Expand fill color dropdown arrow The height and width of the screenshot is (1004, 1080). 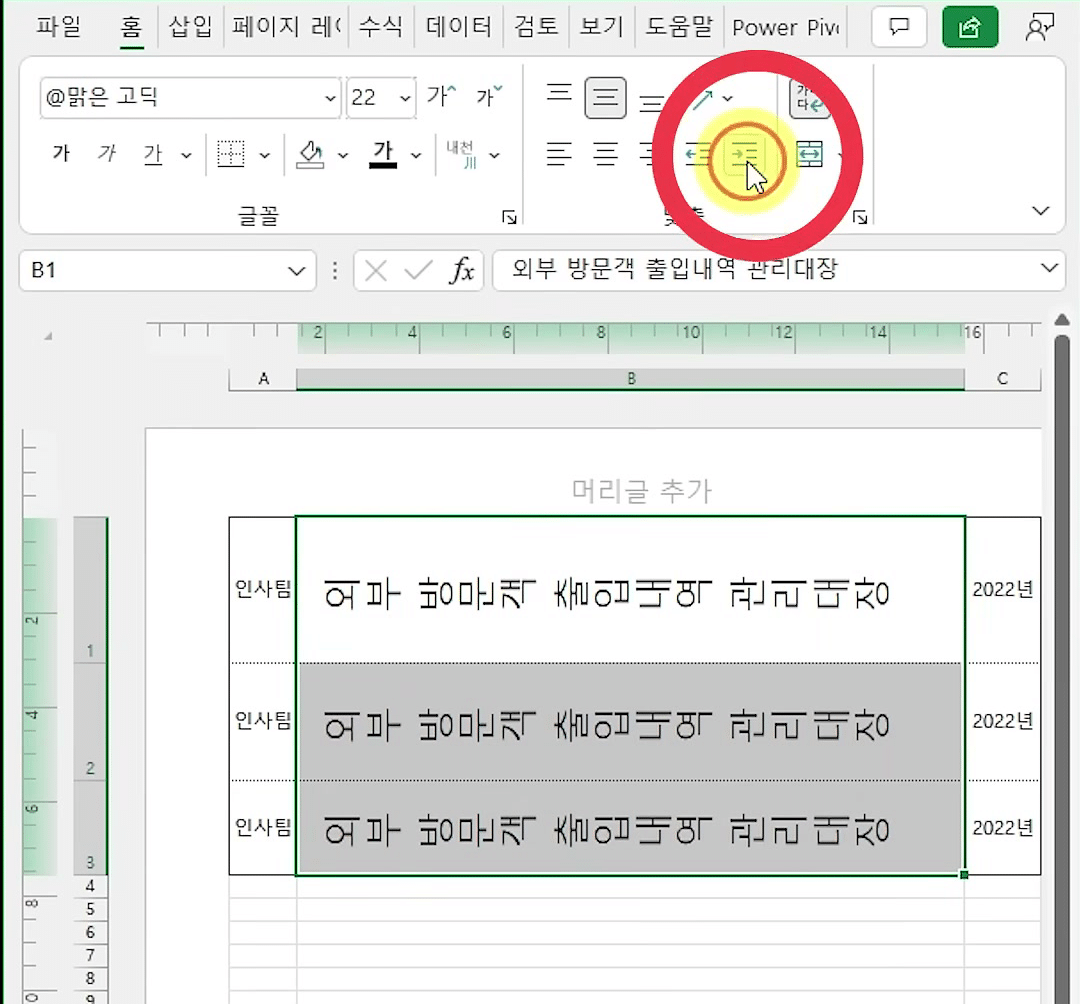pyautogui.click(x=343, y=156)
